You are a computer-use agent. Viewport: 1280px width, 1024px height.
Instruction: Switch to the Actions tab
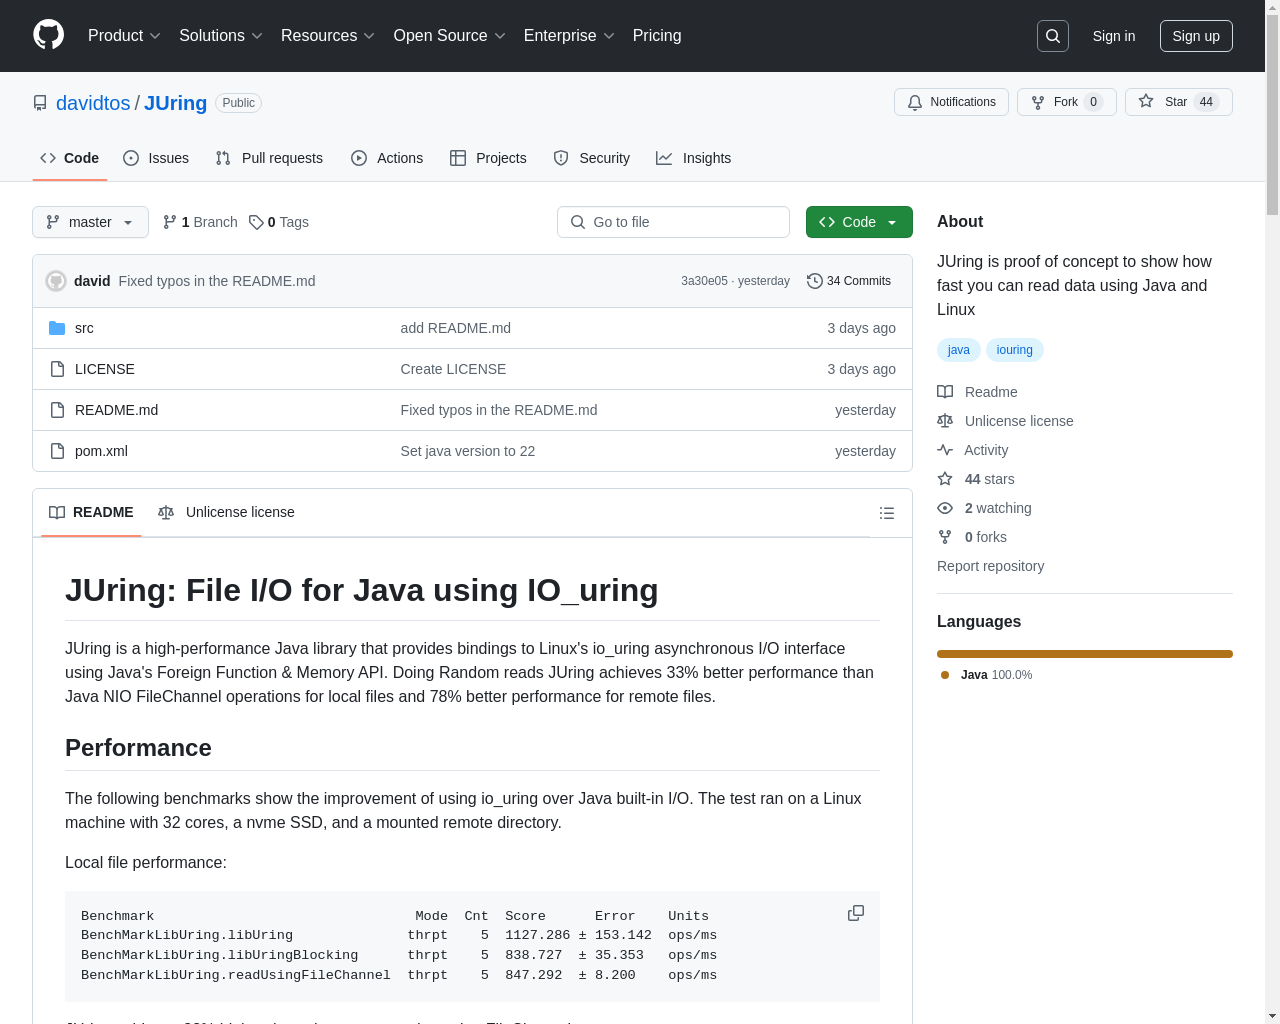(387, 158)
